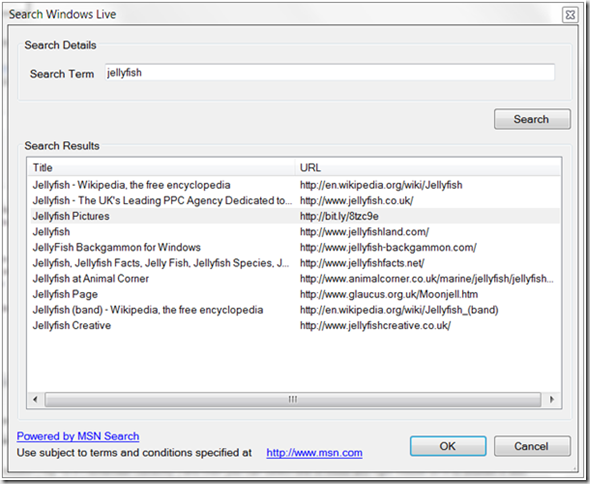Select the jellyfishland.com result row
The image size is (590, 484).
click(294, 232)
